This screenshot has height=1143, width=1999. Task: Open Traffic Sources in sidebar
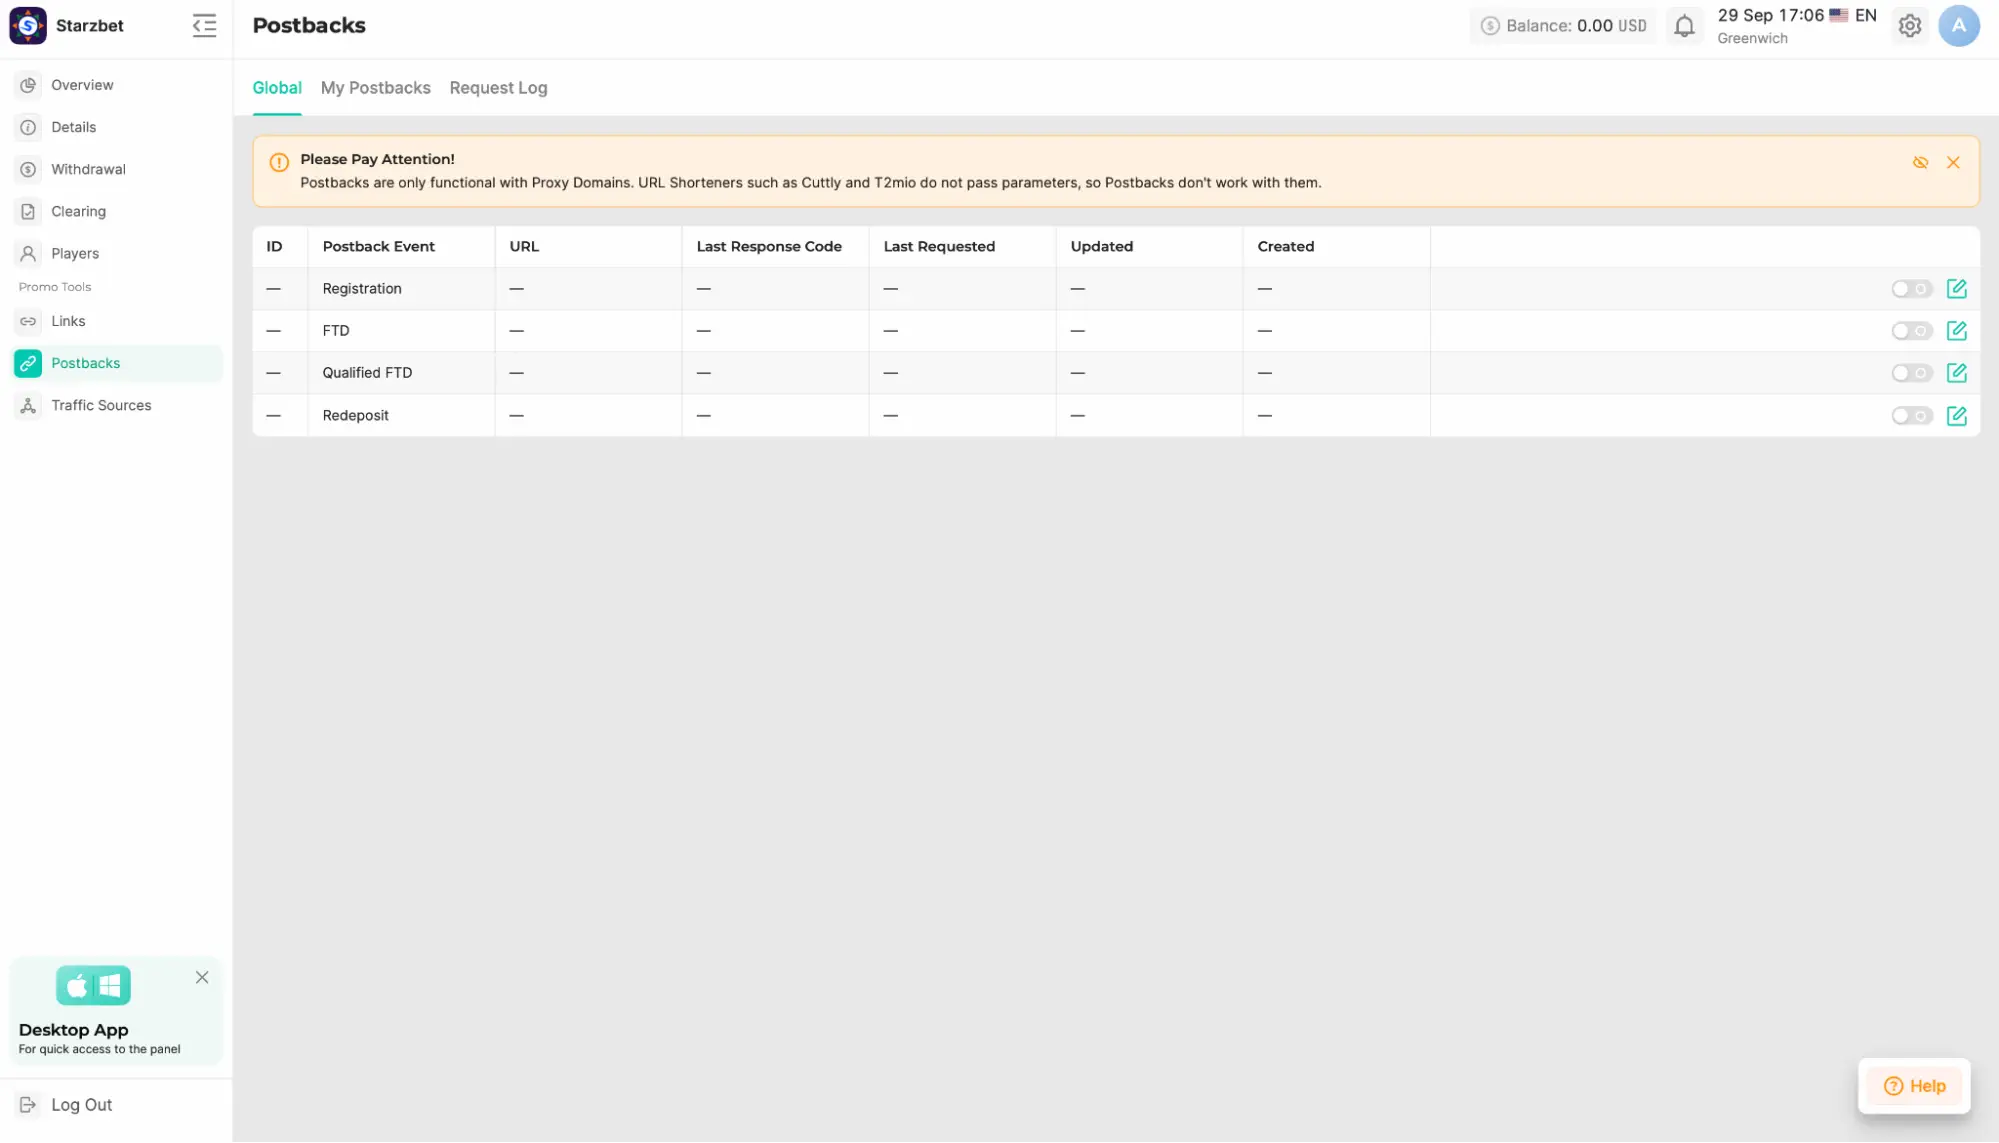(116, 405)
